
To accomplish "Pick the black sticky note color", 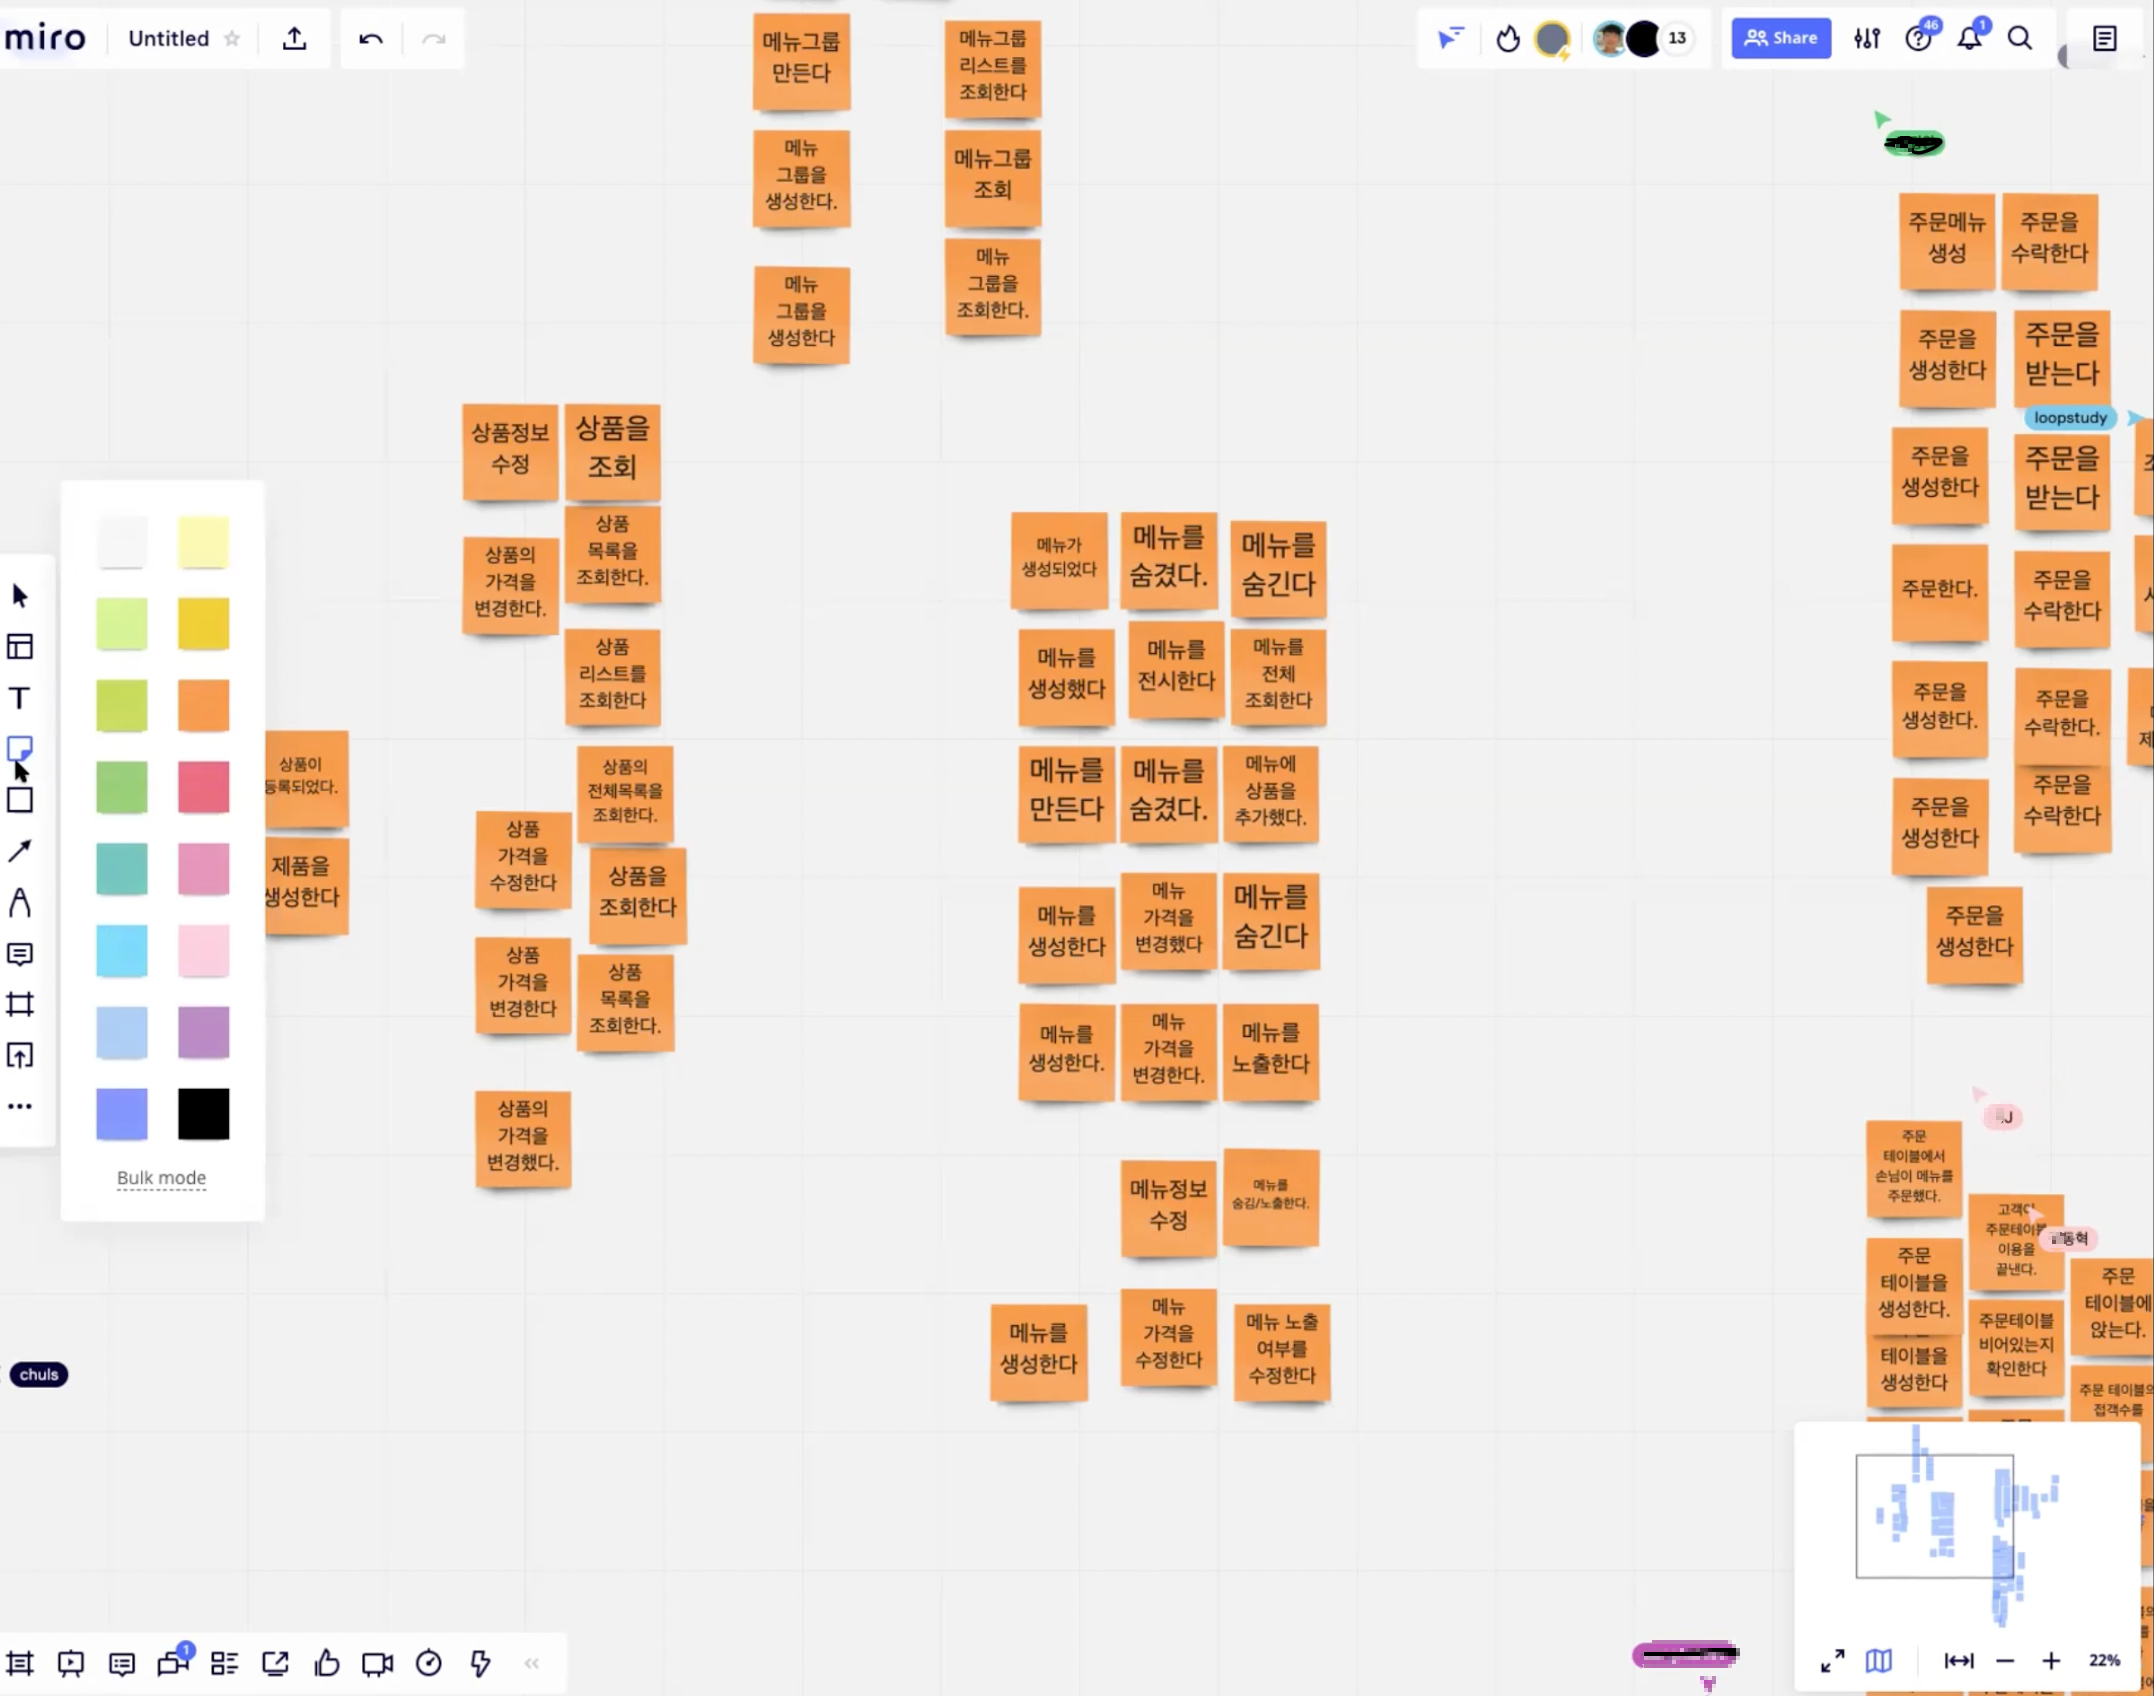I will tap(203, 1114).
